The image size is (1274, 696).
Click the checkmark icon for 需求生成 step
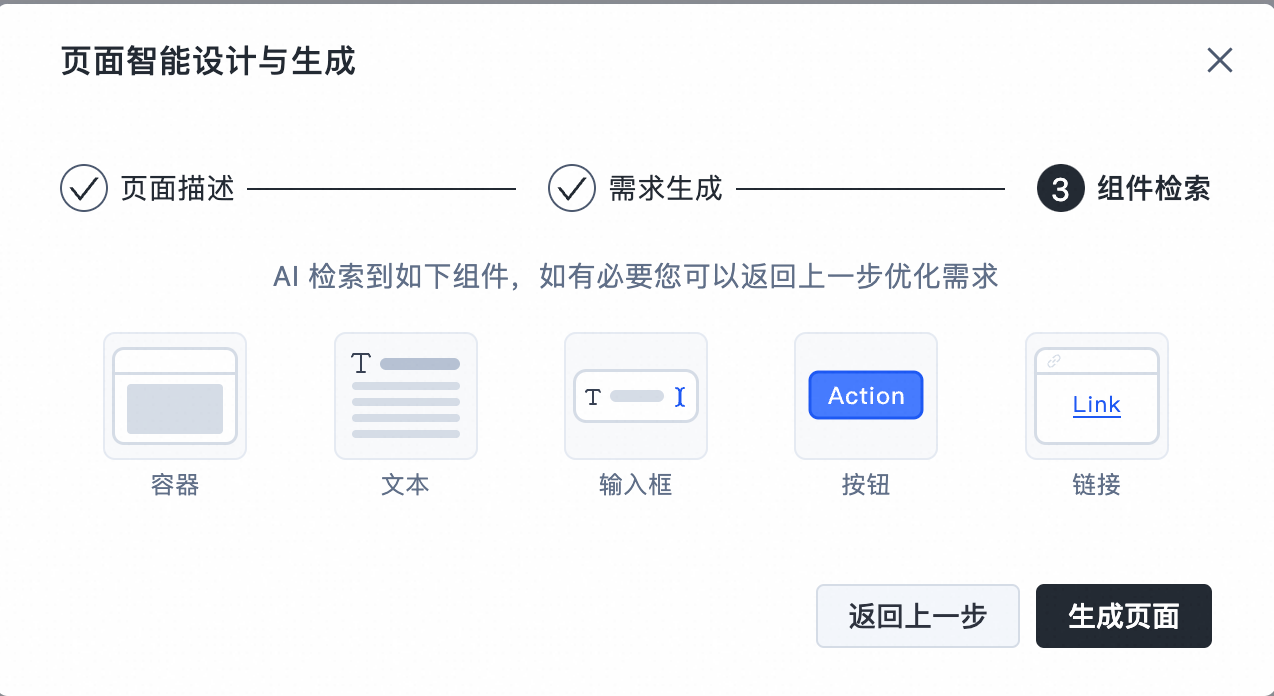(572, 188)
